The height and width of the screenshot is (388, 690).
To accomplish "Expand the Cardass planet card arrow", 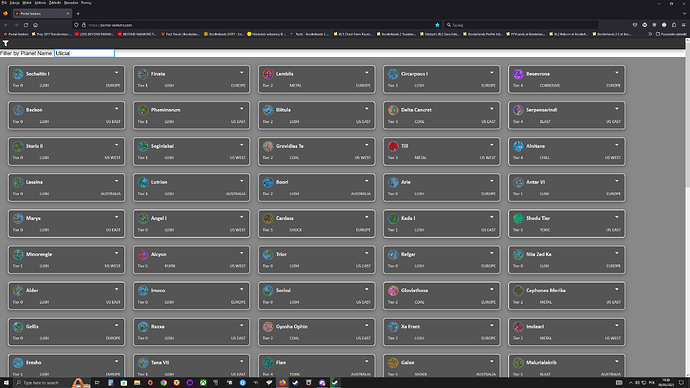I will [x=367, y=217].
